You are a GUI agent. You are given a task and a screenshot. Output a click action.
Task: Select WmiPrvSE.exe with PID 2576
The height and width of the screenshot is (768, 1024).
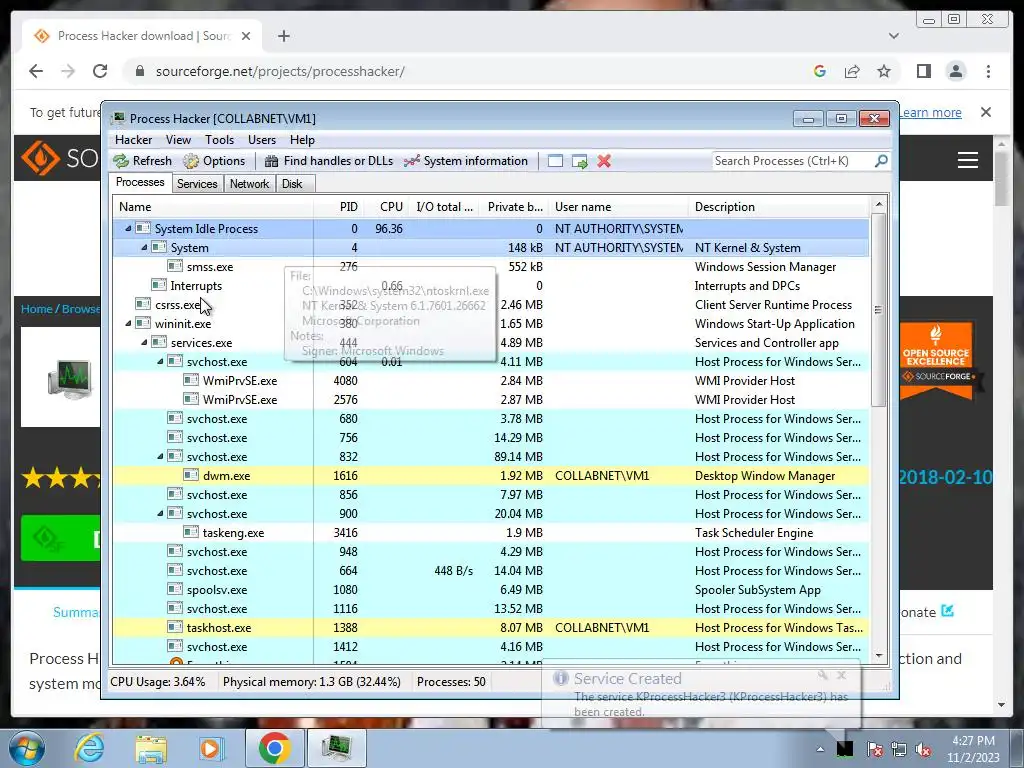click(490, 399)
